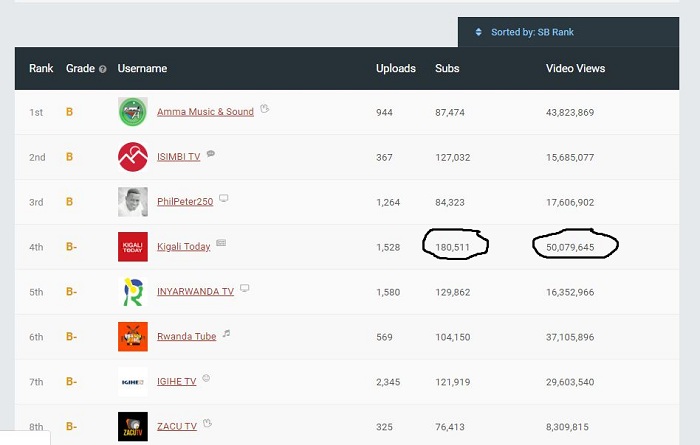Click the Grade column header
Image resolution: width=700 pixels, height=445 pixels.
[x=80, y=68]
